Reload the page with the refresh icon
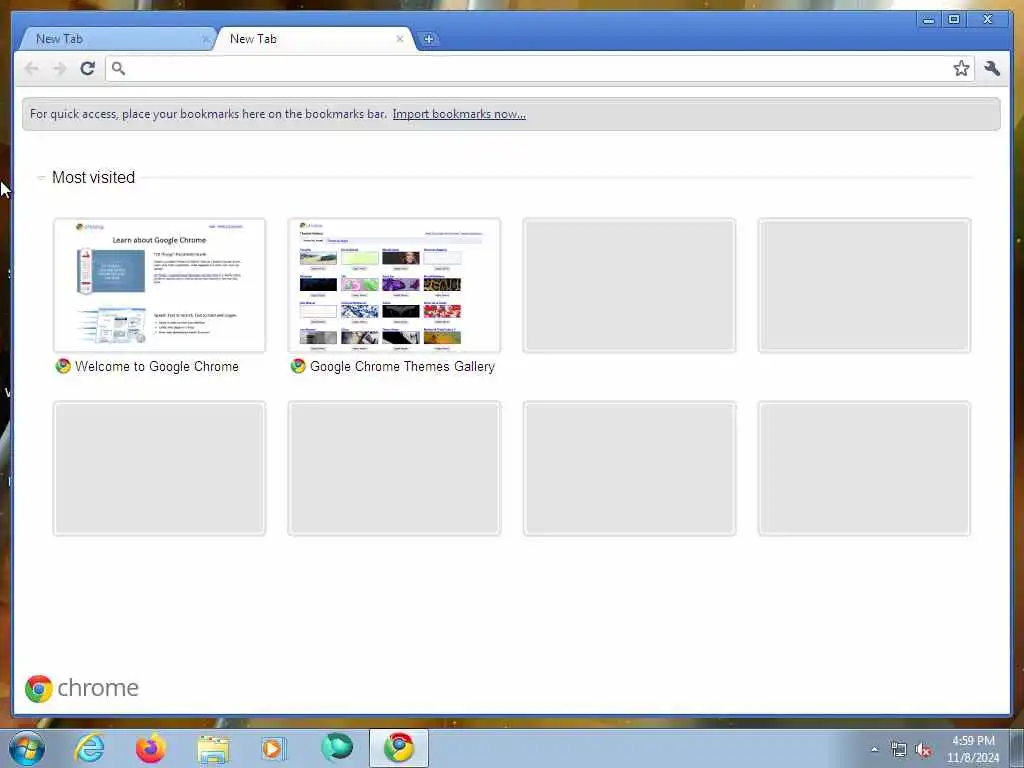The image size is (1024, 768). (x=88, y=68)
